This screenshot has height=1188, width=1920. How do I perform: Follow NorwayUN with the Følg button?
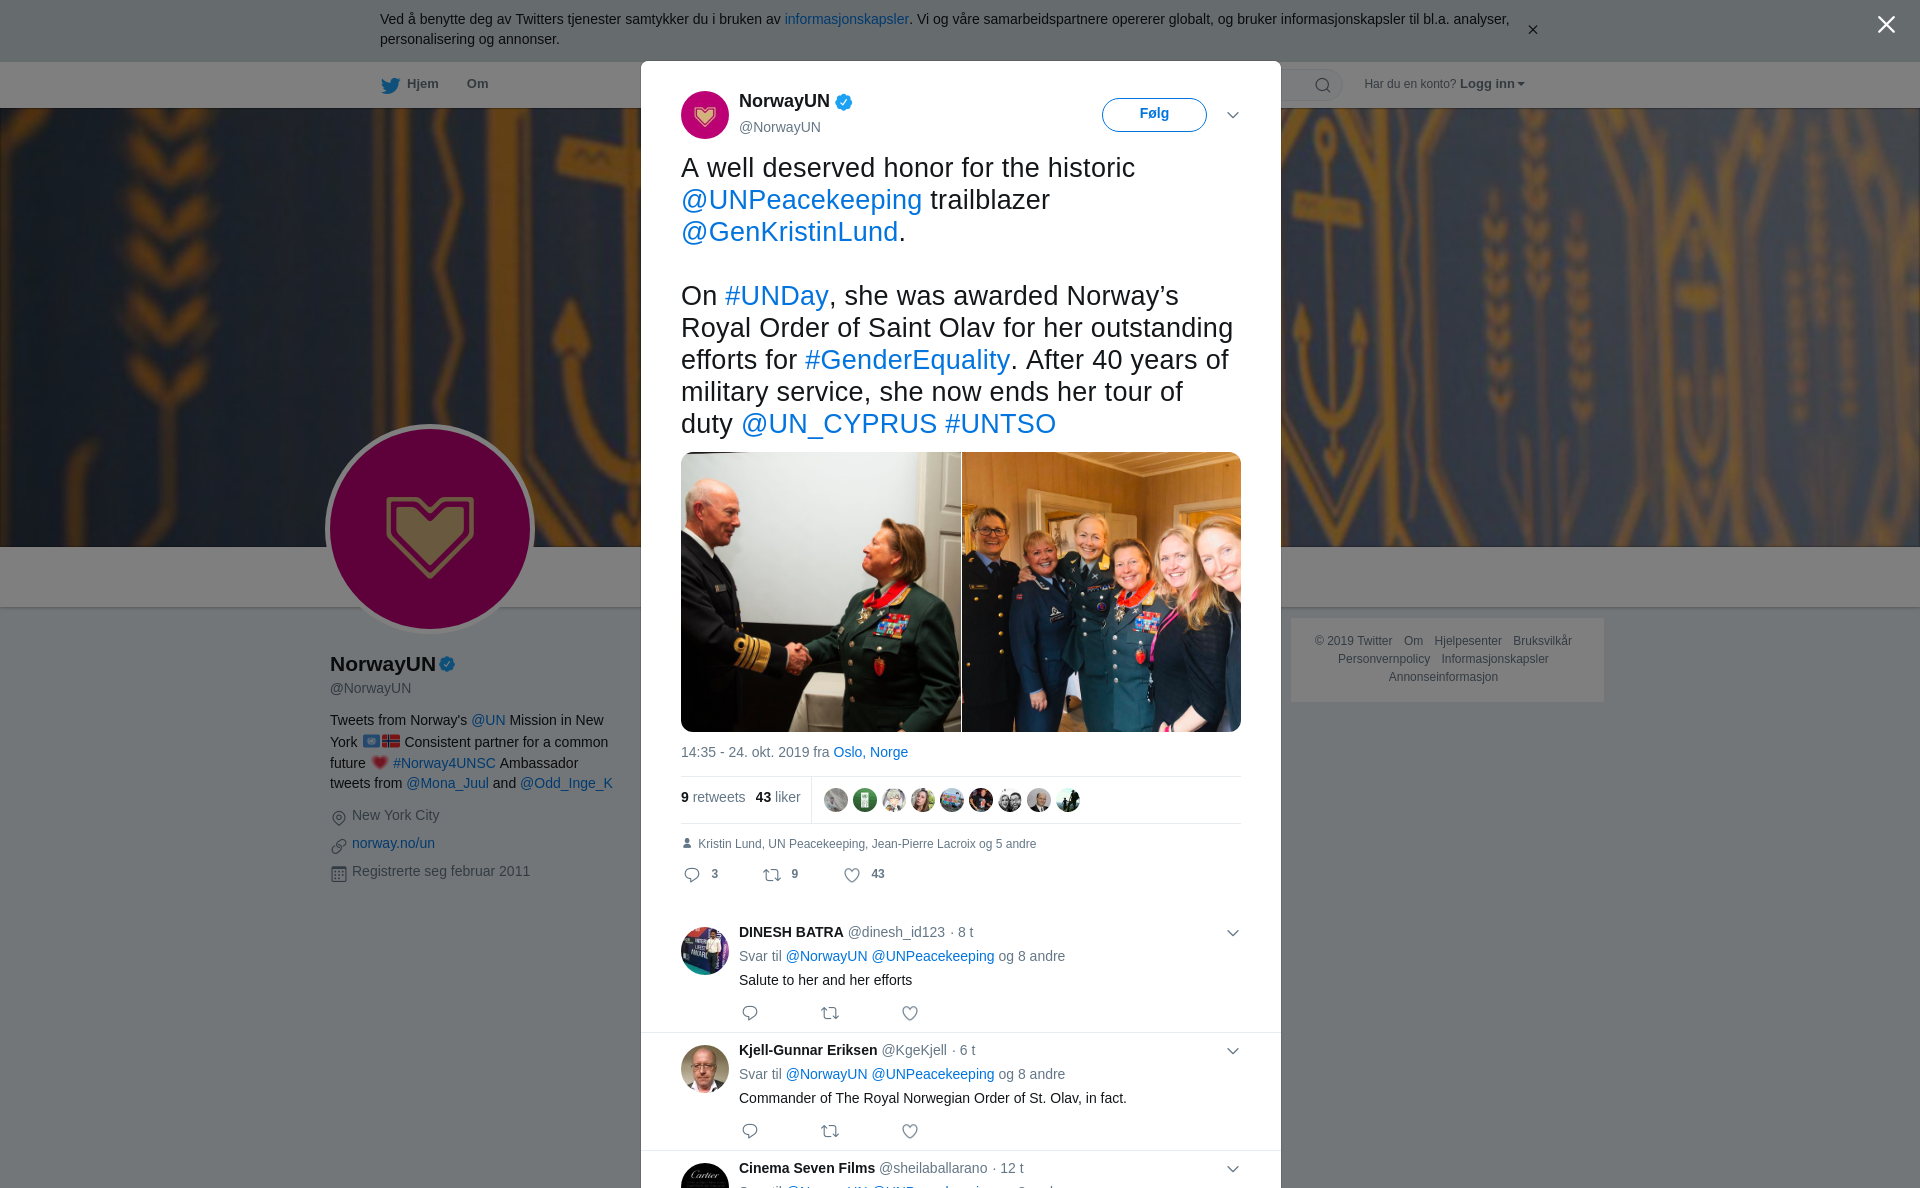[1154, 115]
